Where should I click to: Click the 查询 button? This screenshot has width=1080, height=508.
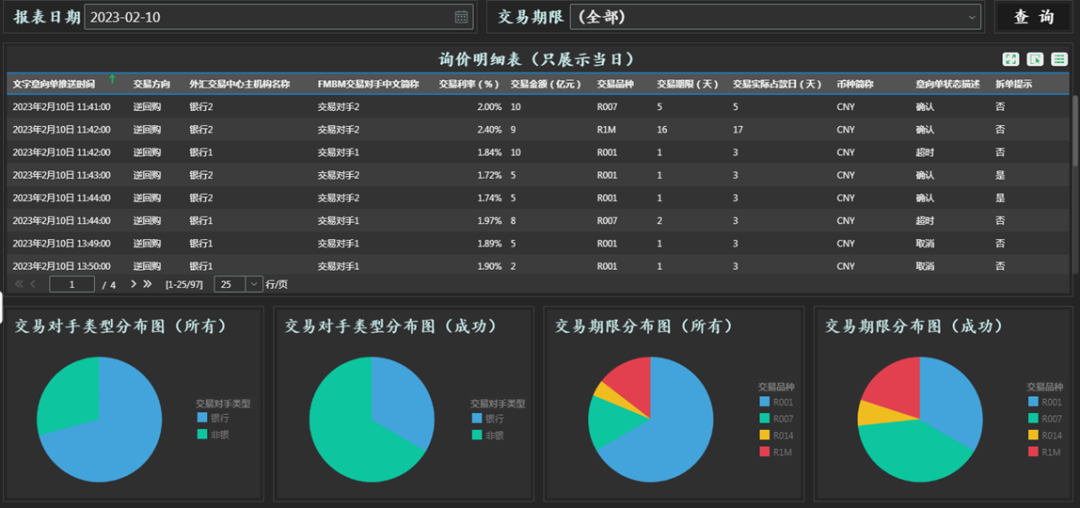1034,17
